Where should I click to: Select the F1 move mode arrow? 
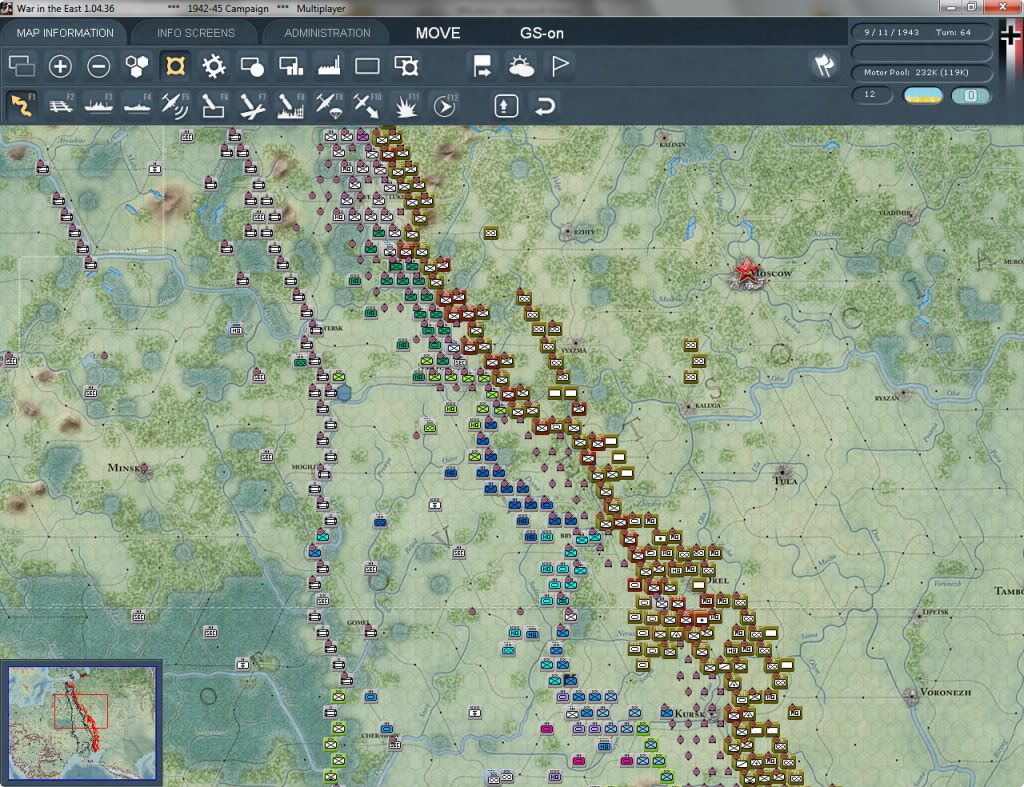coord(22,106)
